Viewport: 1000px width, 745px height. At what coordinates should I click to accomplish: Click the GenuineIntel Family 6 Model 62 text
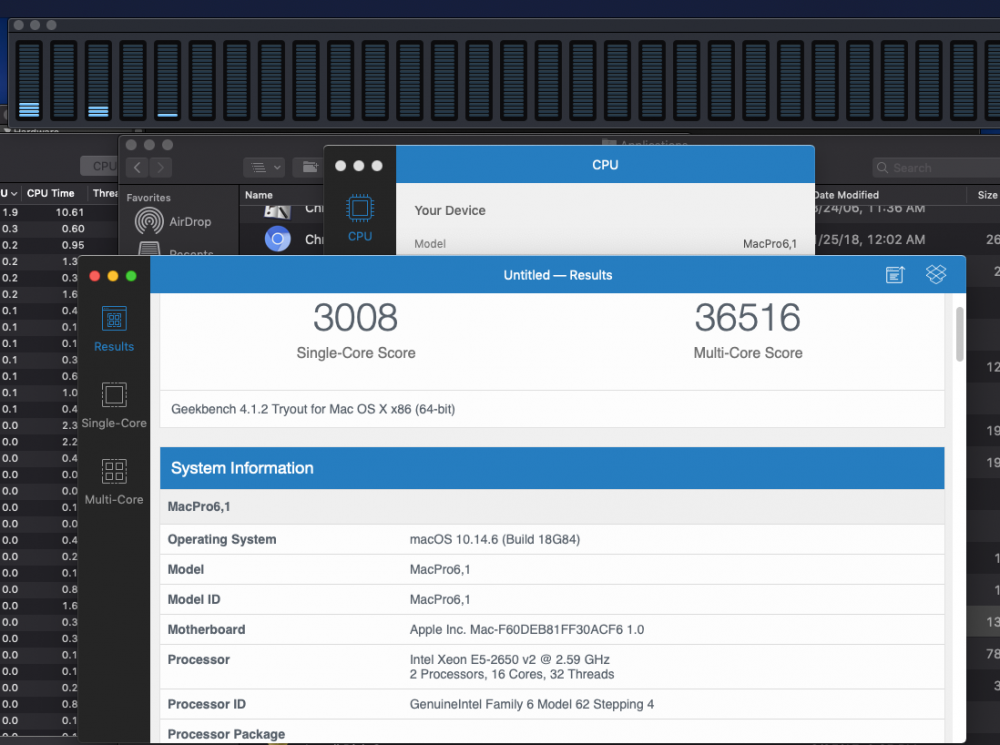click(x=531, y=704)
